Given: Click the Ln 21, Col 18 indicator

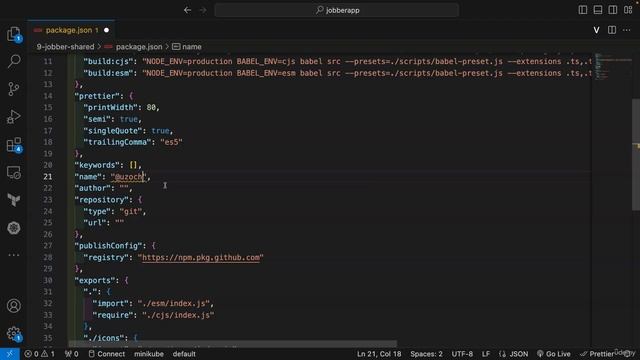Looking at the screenshot, I should pyautogui.click(x=379, y=354).
